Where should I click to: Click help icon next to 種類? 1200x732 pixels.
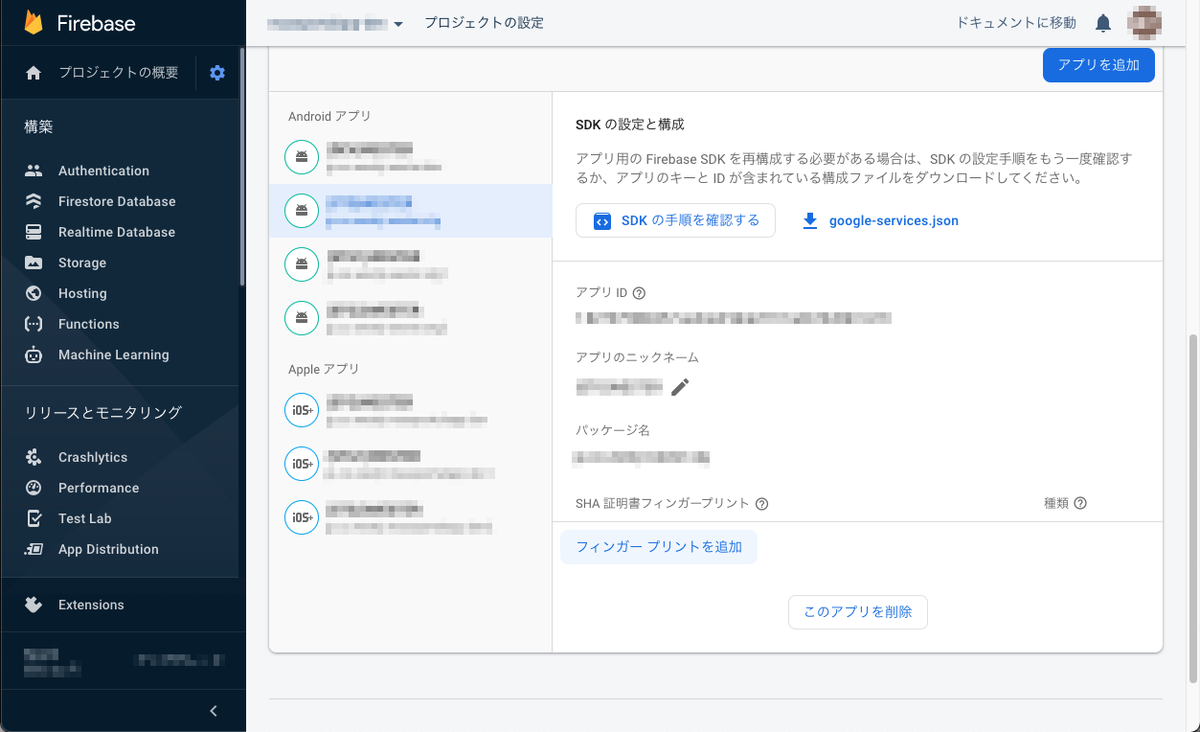click(x=1080, y=504)
